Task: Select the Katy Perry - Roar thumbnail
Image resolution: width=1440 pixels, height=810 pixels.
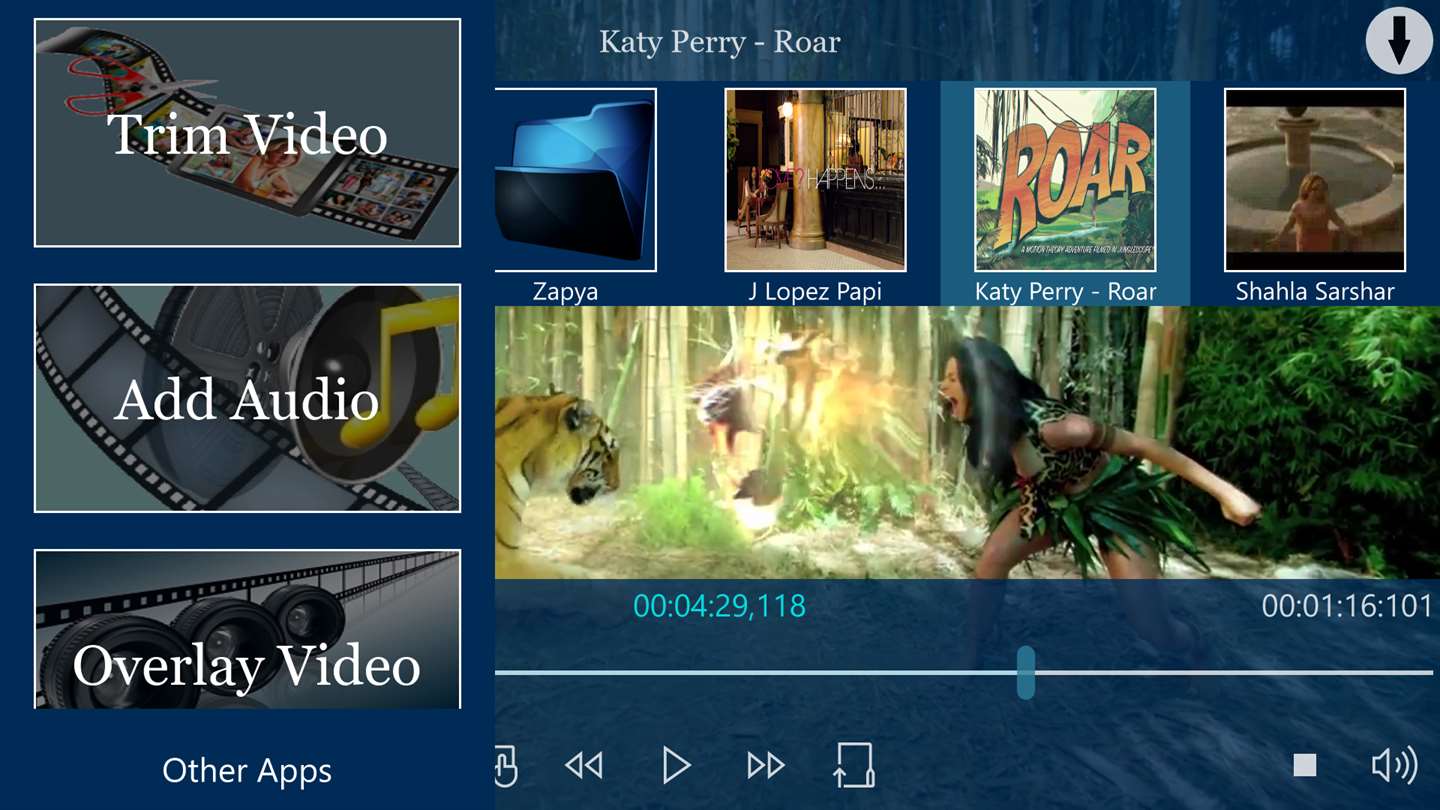Action: tap(1065, 180)
